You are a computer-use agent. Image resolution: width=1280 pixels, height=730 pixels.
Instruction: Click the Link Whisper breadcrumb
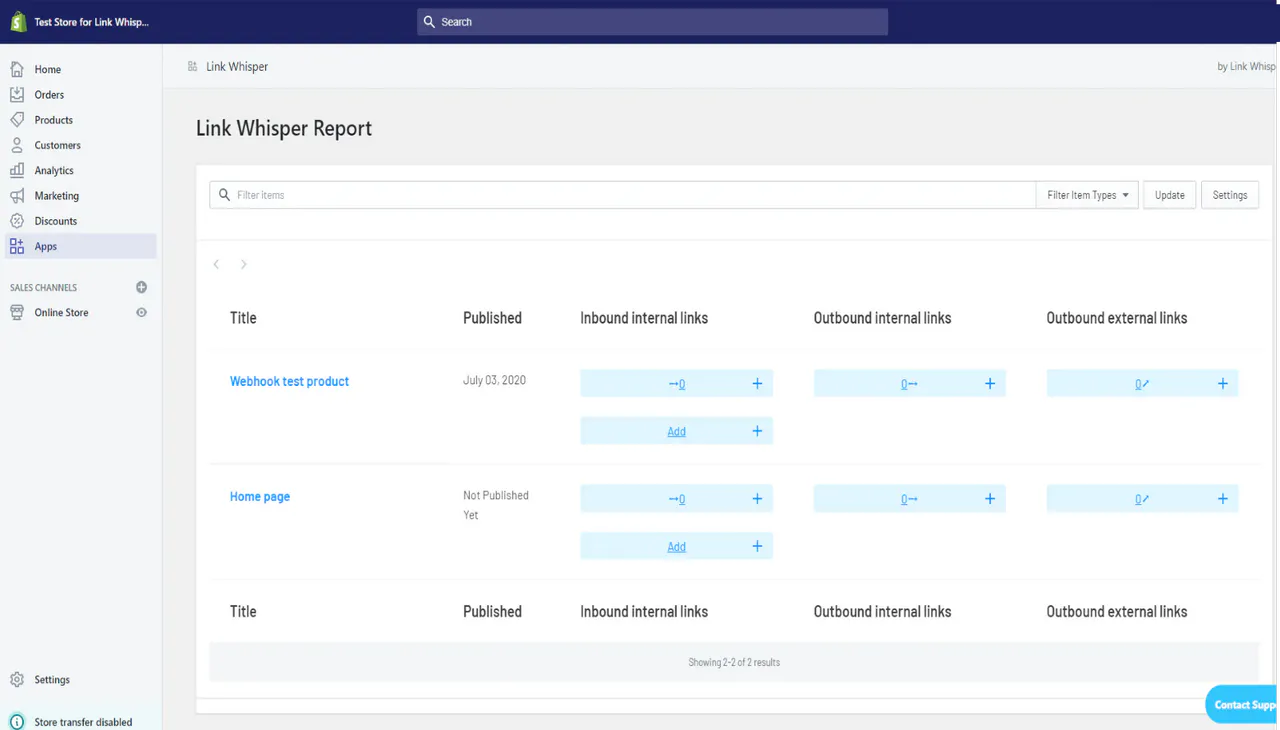pyautogui.click(x=237, y=67)
